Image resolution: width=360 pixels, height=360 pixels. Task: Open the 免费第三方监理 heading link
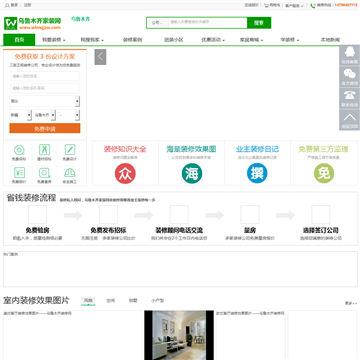(323, 149)
